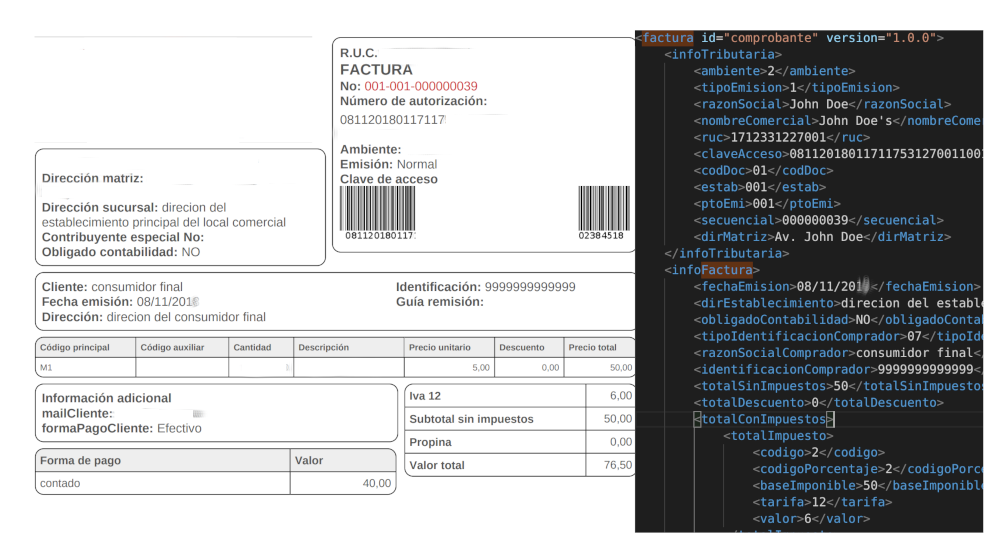Viewport: 1000px width, 546px height.
Task: Click the M1 product code cell
Action: [x=46, y=368]
